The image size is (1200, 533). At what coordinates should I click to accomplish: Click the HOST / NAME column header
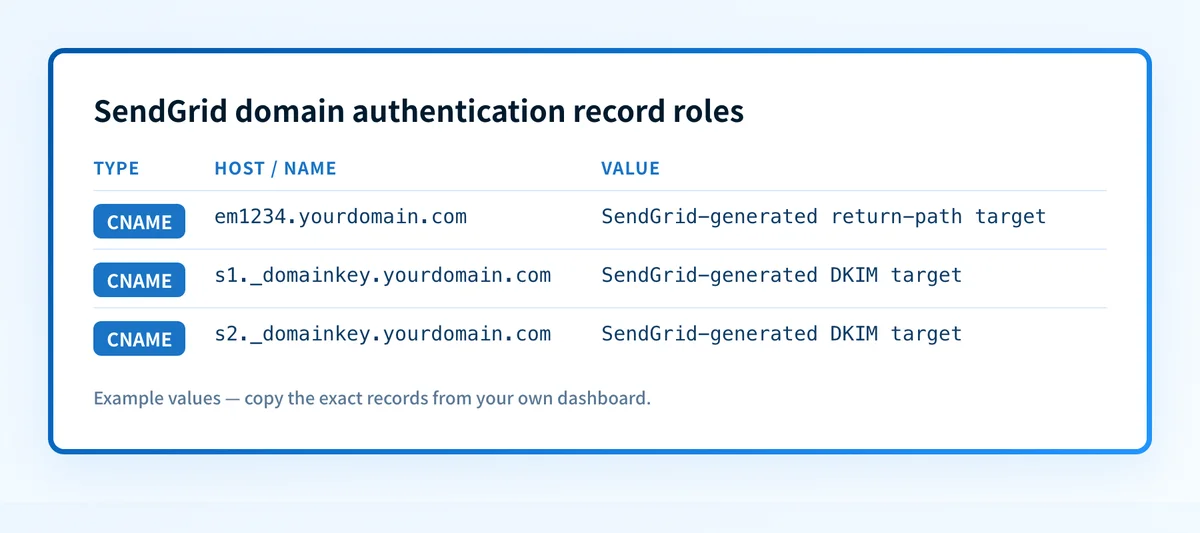pyautogui.click(x=275, y=168)
